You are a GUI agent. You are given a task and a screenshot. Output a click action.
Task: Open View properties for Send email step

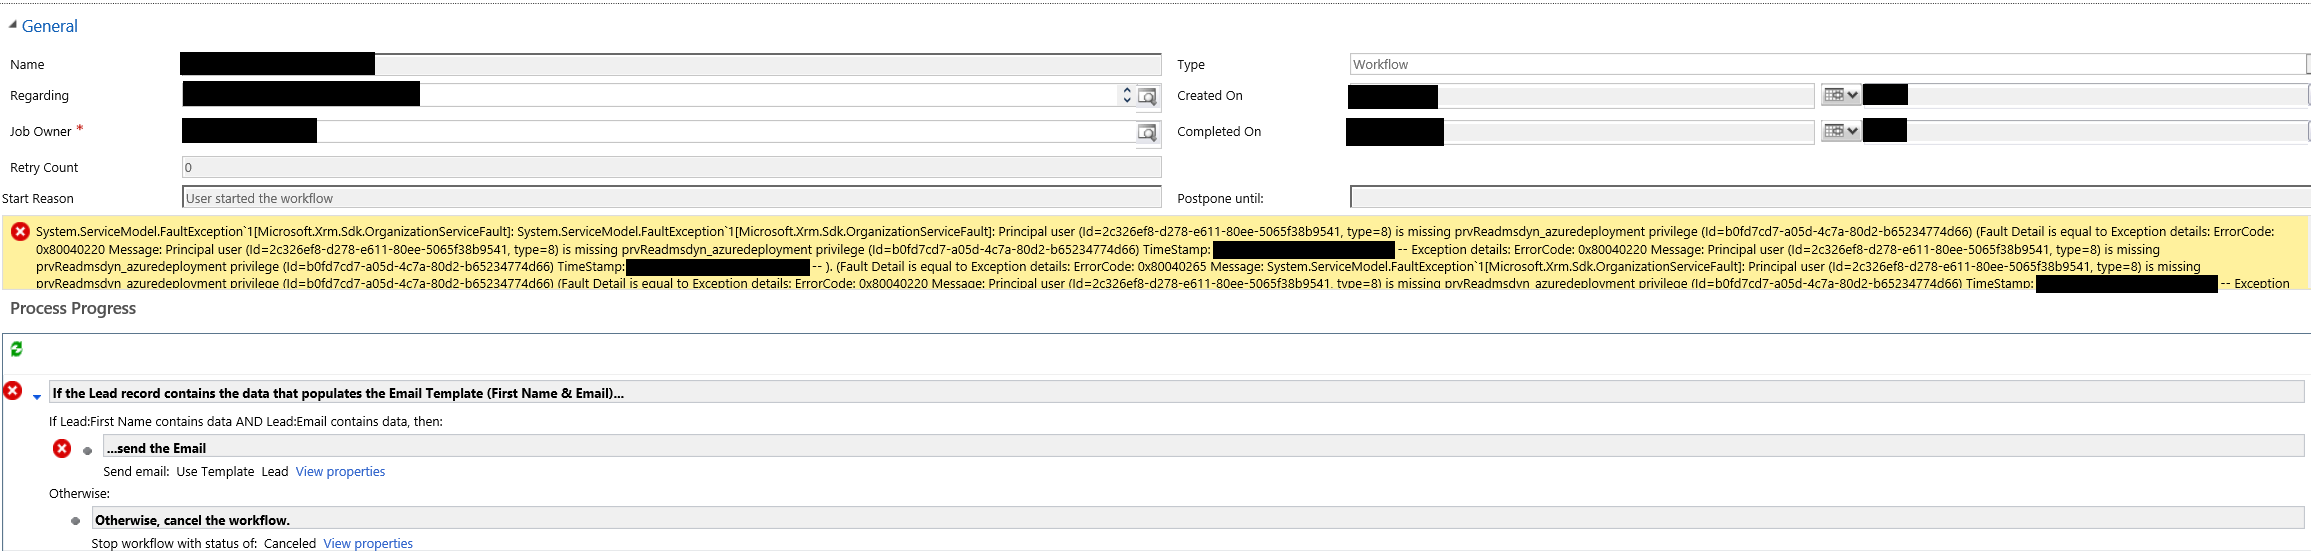tap(340, 472)
